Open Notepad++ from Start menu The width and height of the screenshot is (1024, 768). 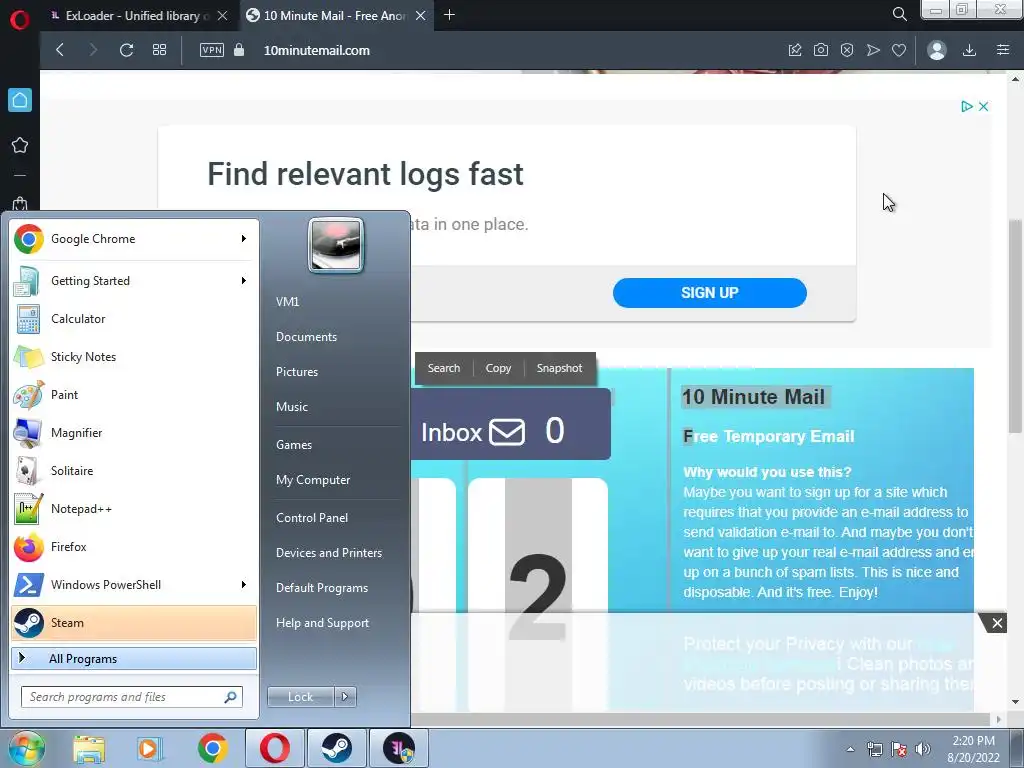[x=134, y=509]
